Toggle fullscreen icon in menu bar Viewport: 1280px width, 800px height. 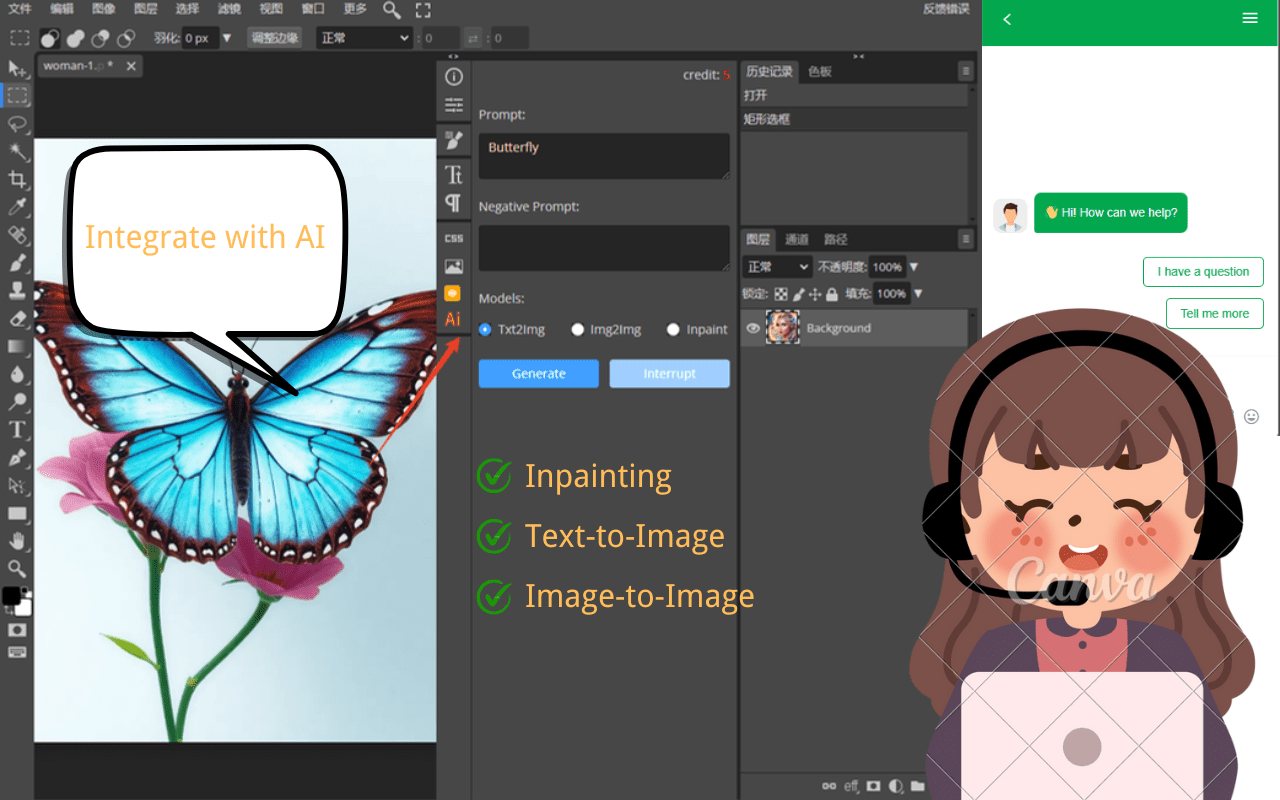[423, 10]
